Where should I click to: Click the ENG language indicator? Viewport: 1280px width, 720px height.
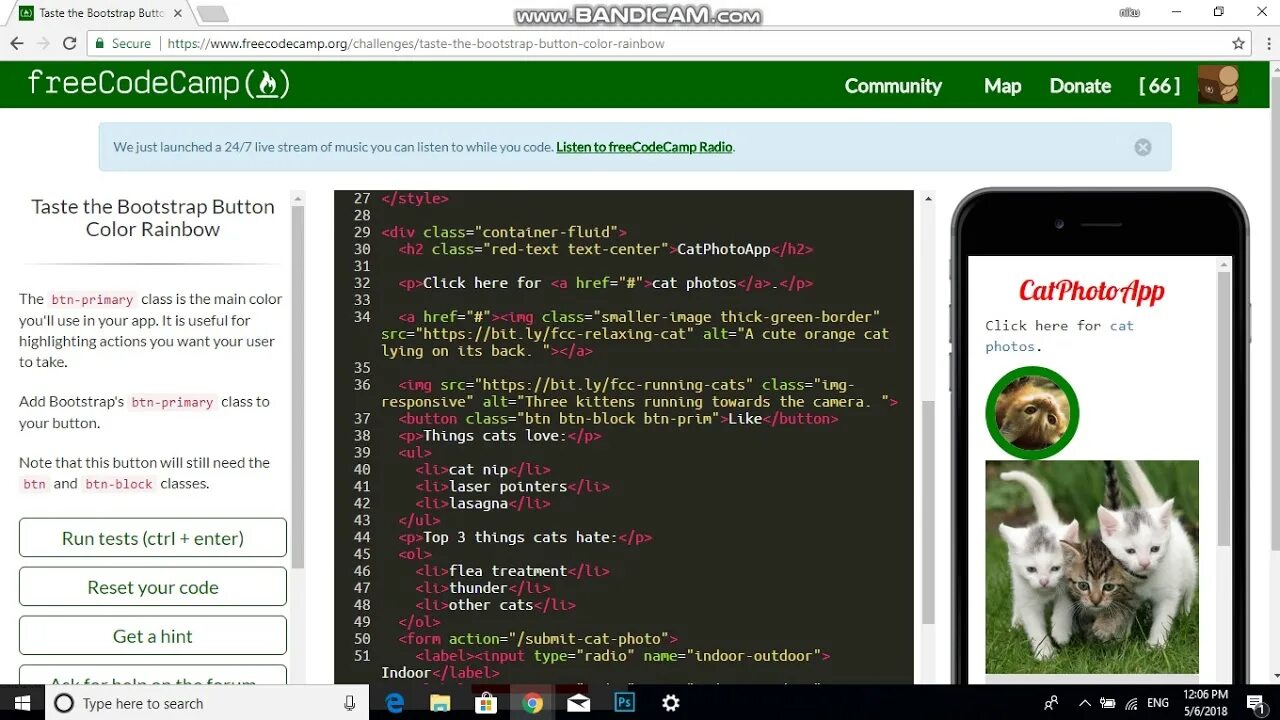click(x=1158, y=703)
